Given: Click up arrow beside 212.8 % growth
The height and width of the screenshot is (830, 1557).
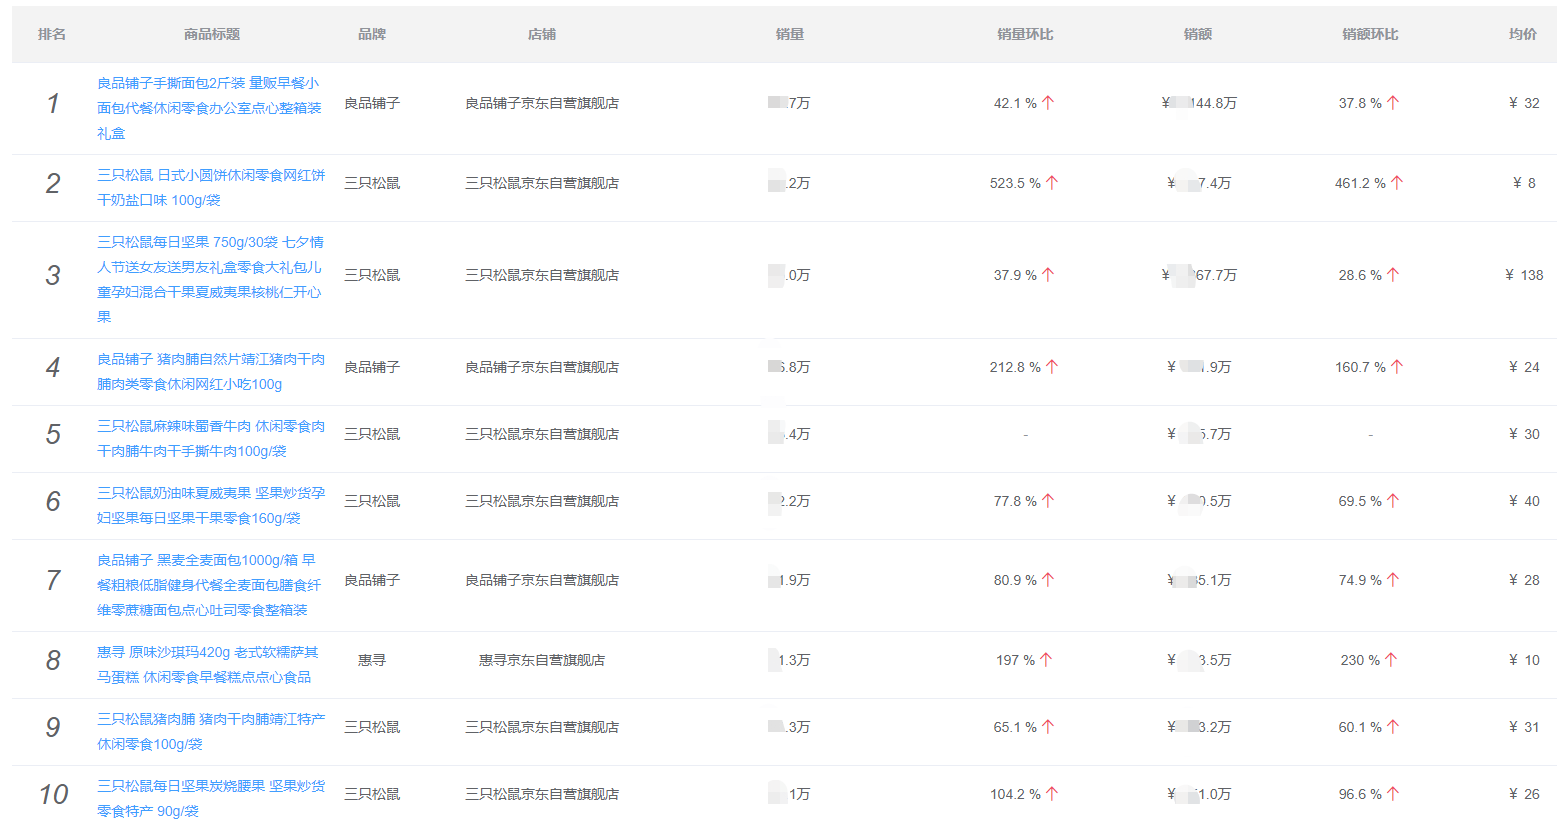Looking at the screenshot, I should [1052, 367].
